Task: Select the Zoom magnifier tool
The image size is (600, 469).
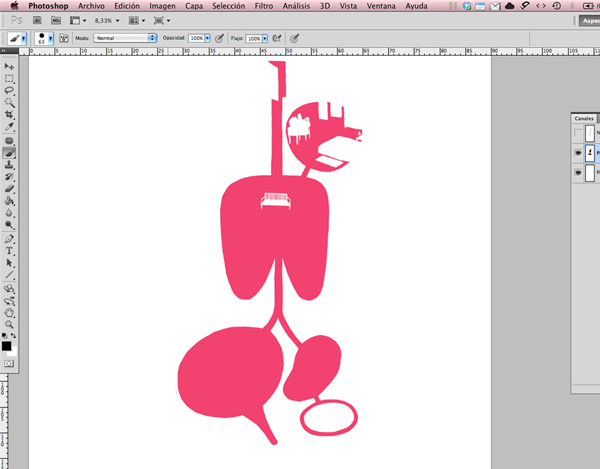Action: 10,324
